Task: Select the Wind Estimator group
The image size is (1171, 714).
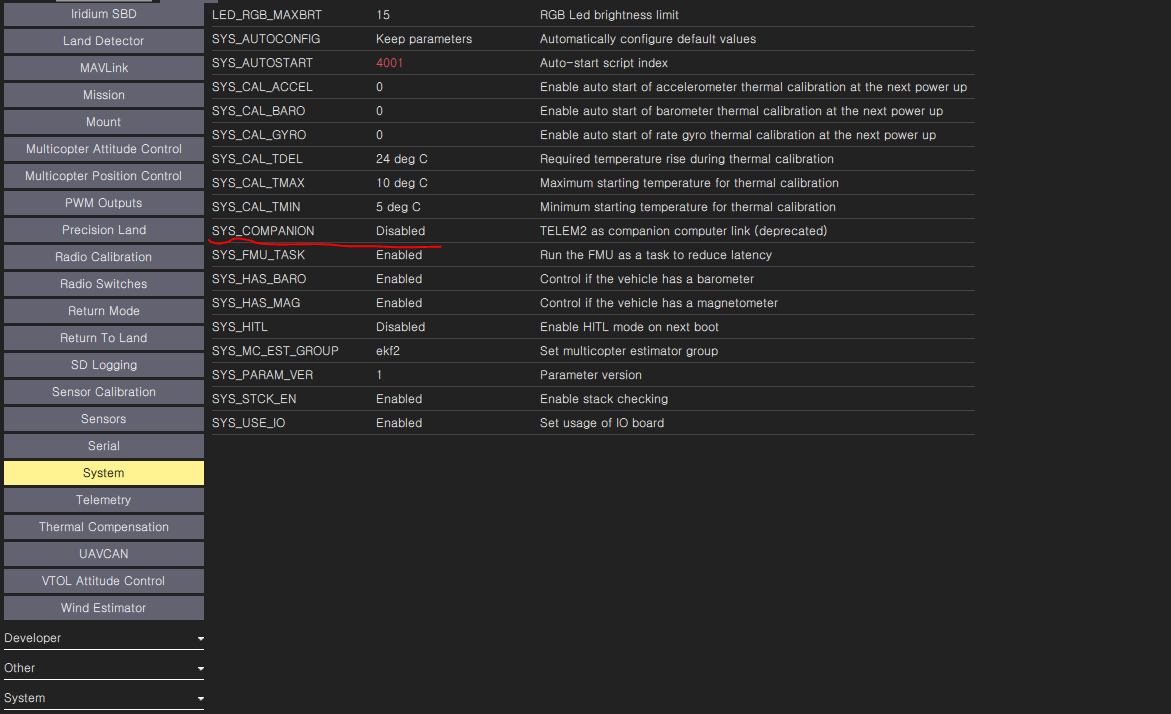Action: coord(103,607)
